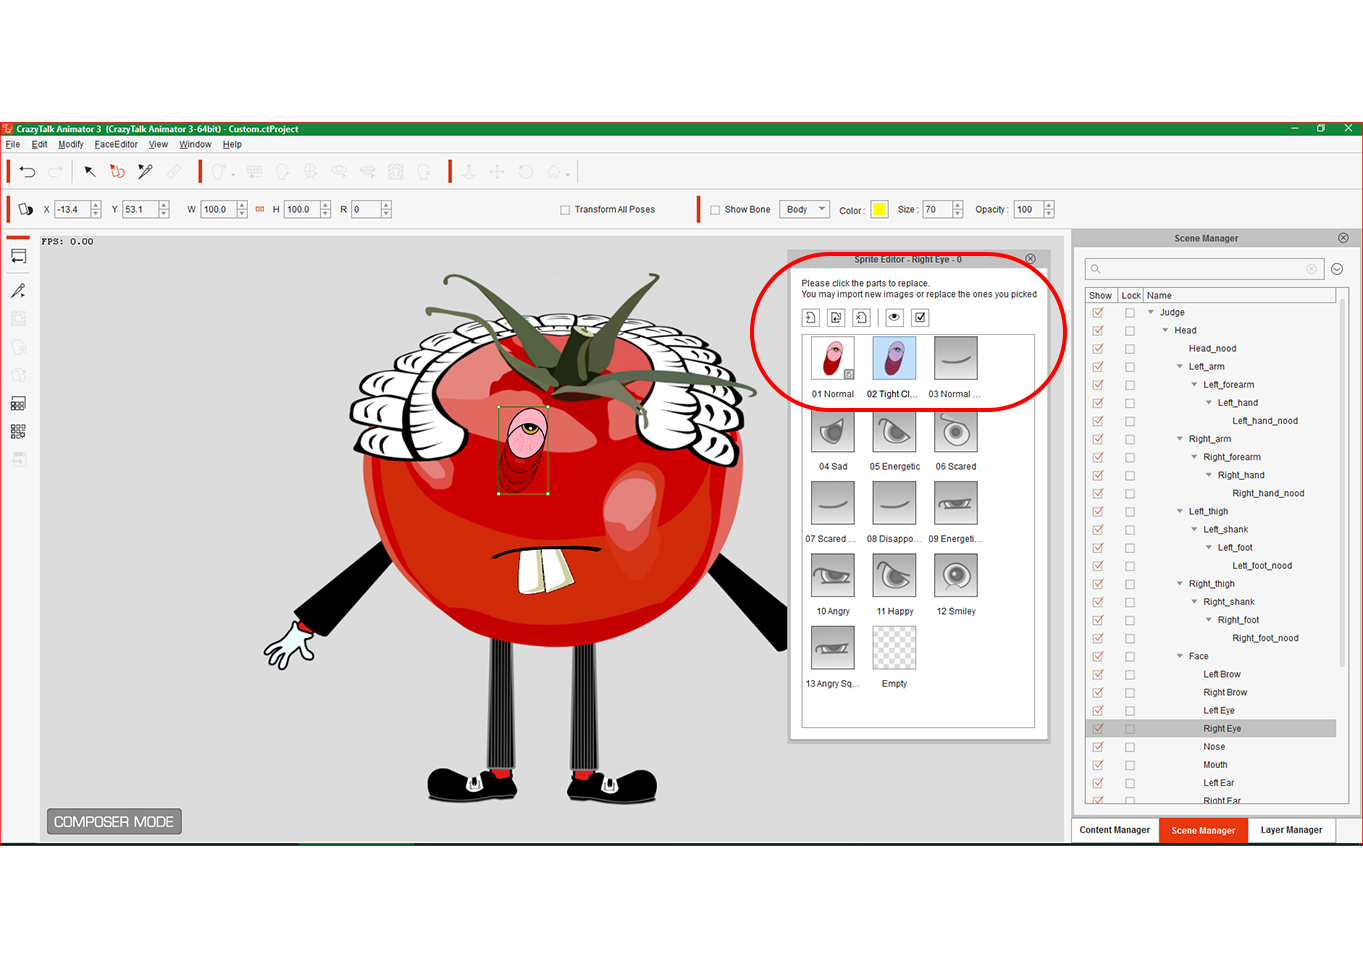Viewport: 1363px width, 969px height.
Task: Select the Bone Editor pen tool
Action: (145, 172)
